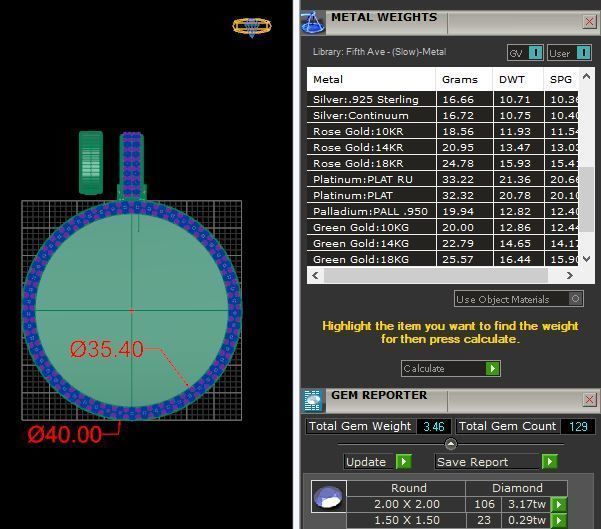Select the gem-set bail object in viewport
This screenshot has width=601, height=529.
pyautogui.click(x=131, y=165)
